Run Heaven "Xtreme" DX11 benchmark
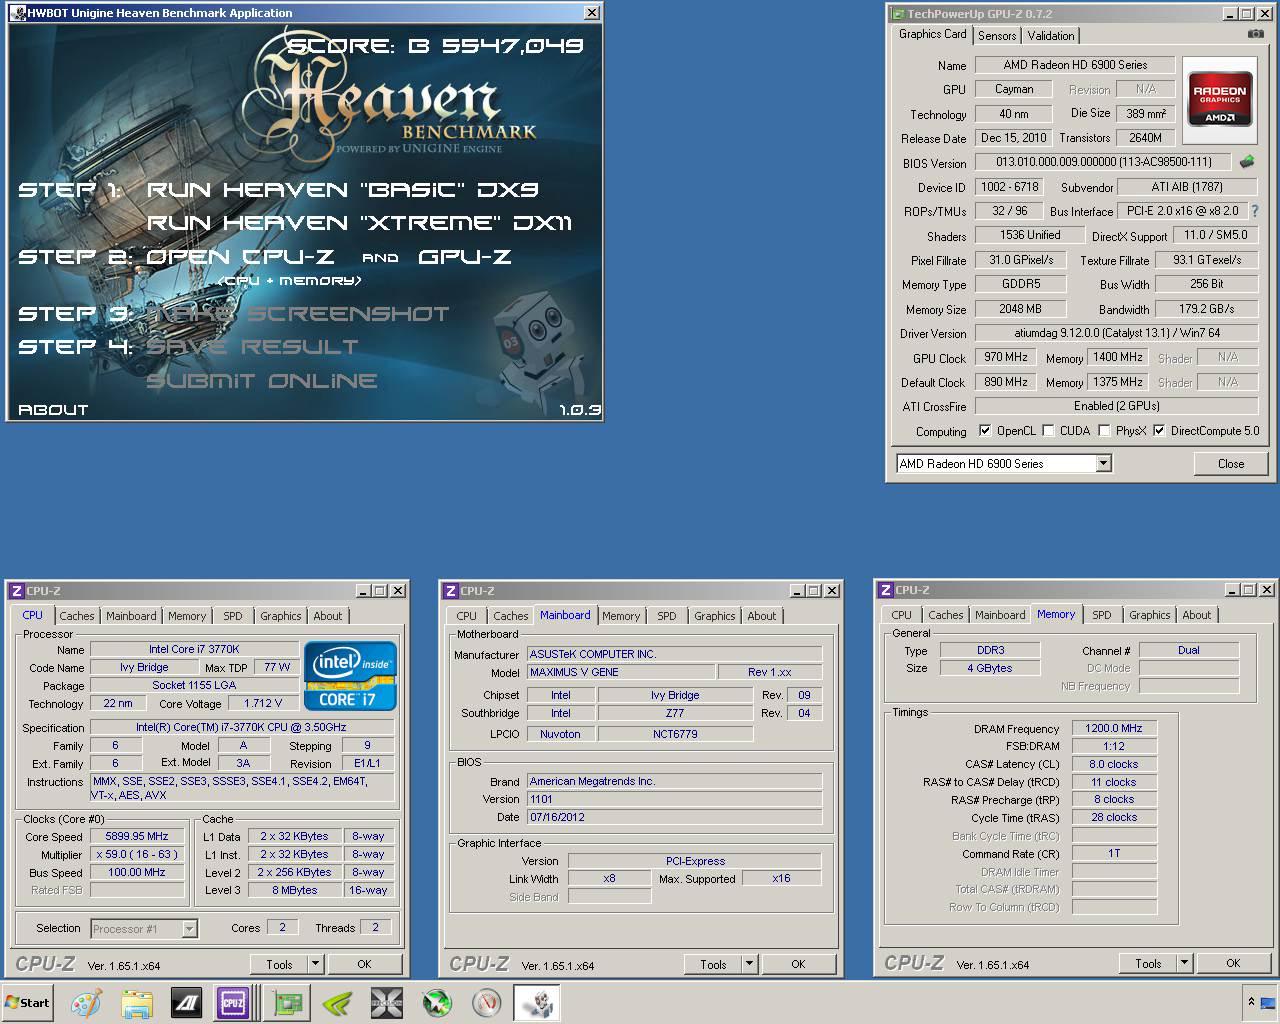Image resolution: width=1280 pixels, height=1024 pixels. click(x=359, y=222)
